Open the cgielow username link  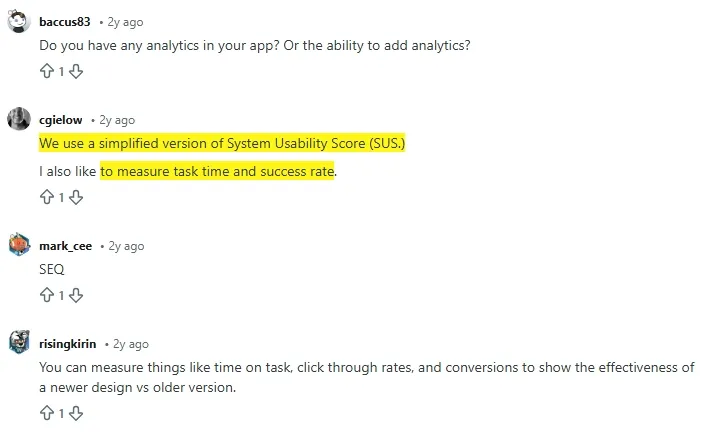[61, 119]
